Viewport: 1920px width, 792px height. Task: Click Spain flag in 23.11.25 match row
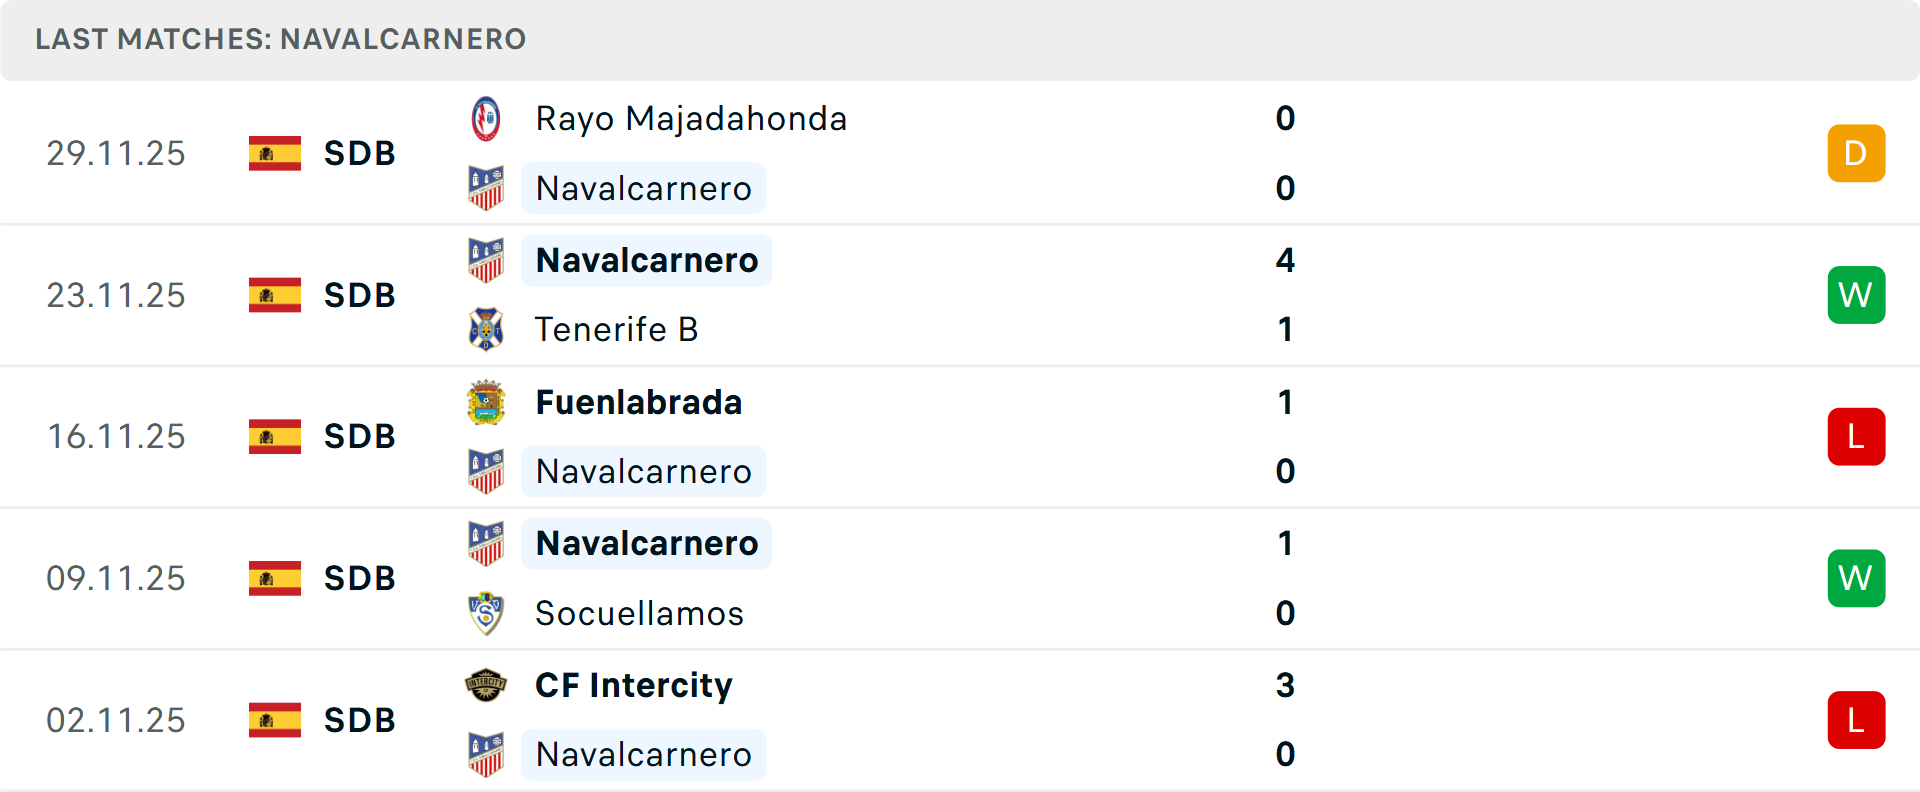(x=275, y=295)
